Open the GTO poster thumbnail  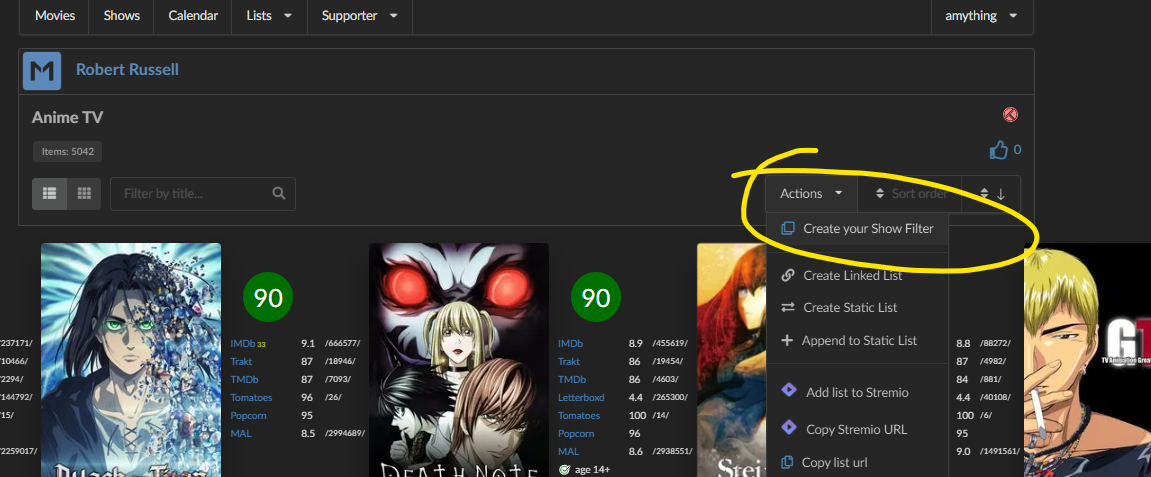pos(1087,360)
